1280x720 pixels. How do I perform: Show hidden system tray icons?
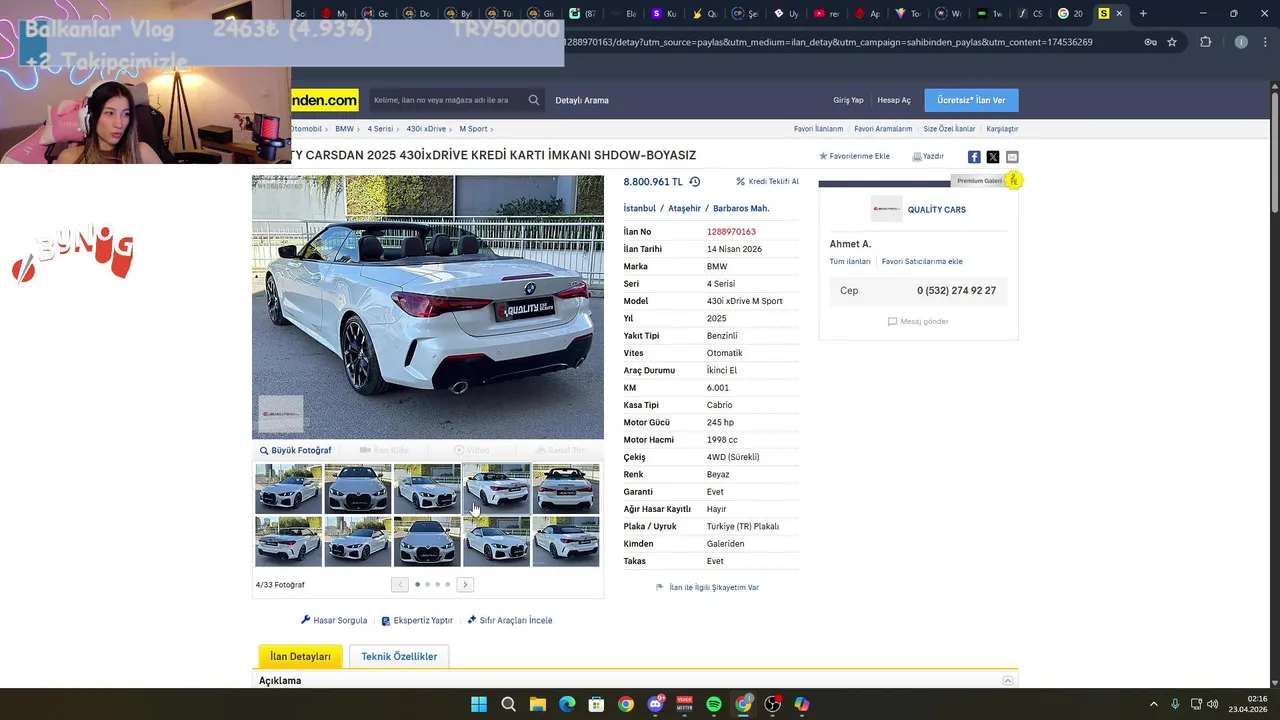point(1153,704)
